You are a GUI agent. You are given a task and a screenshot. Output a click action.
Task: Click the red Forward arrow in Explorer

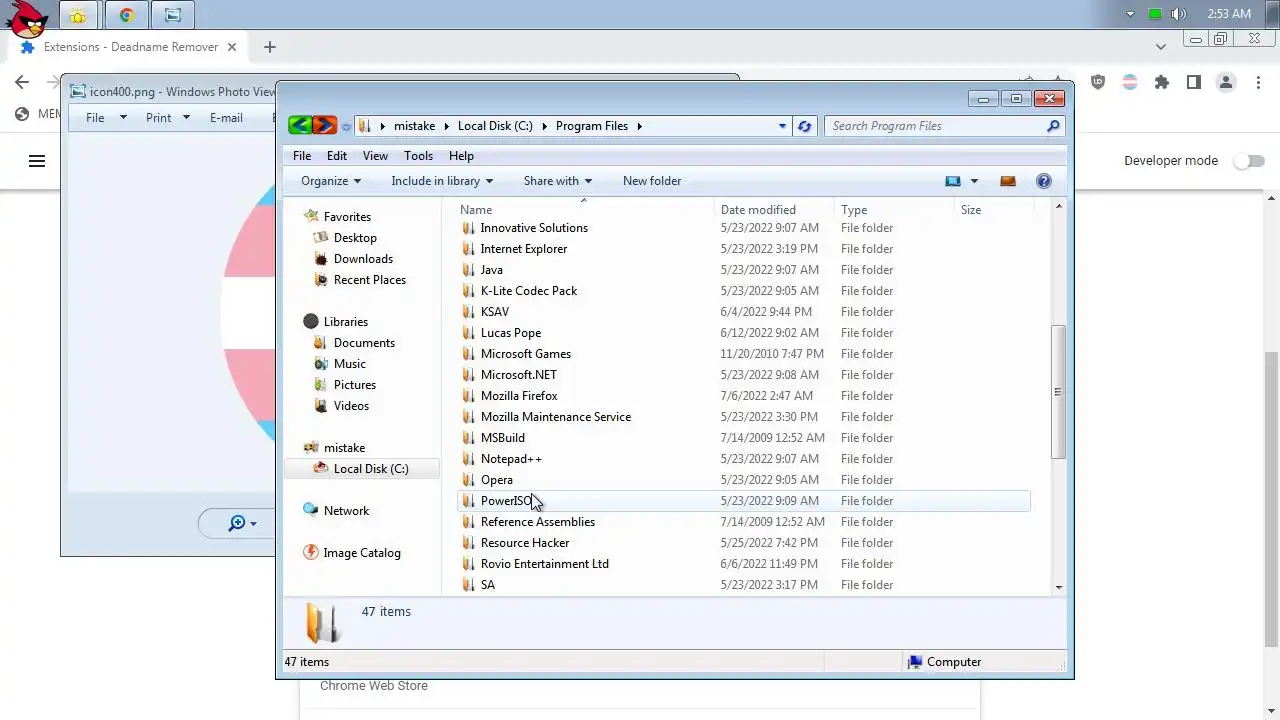tap(324, 125)
